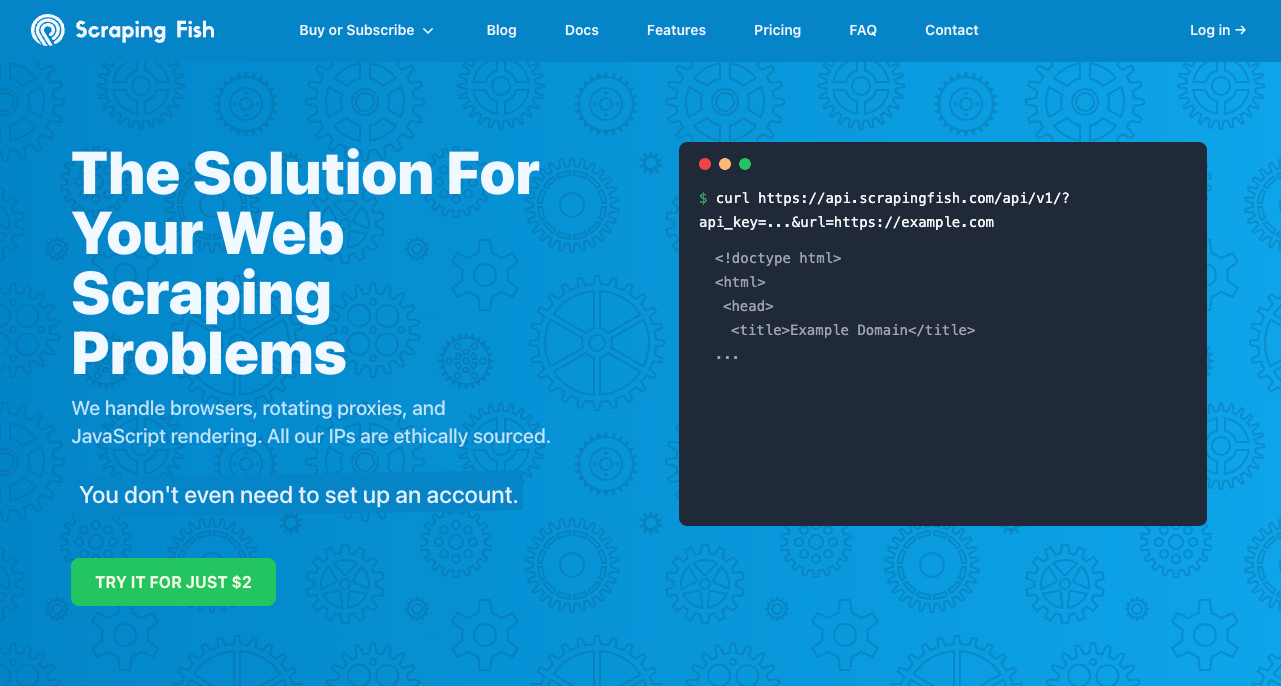Click the curl command line in the terminal

pyautogui.click(x=893, y=198)
